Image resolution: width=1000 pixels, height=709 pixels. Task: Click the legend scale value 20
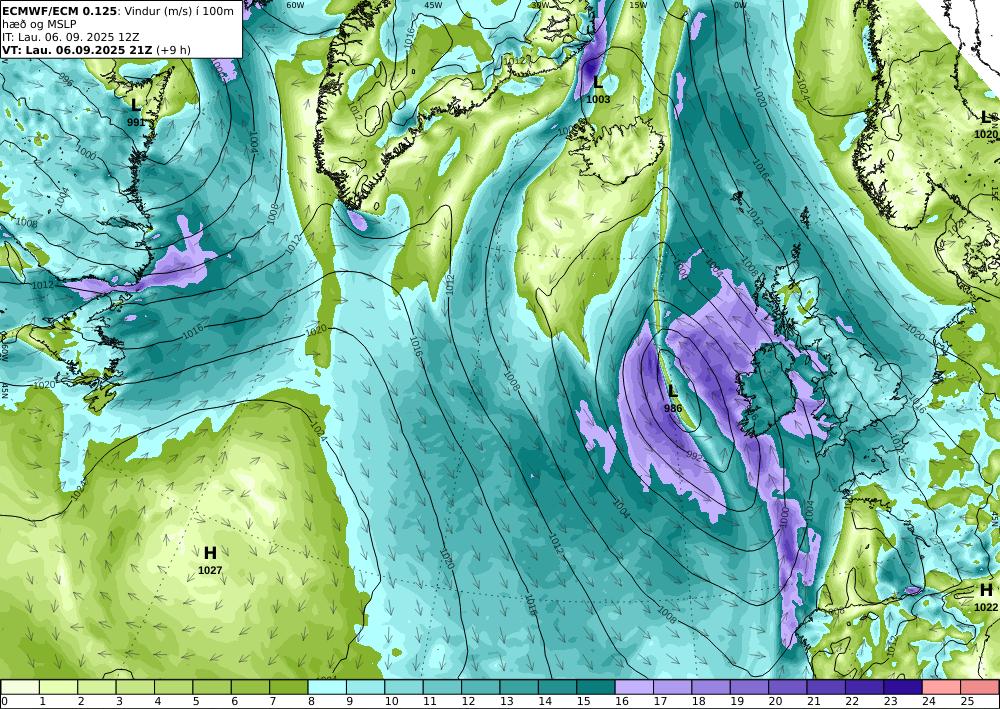tap(775, 702)
